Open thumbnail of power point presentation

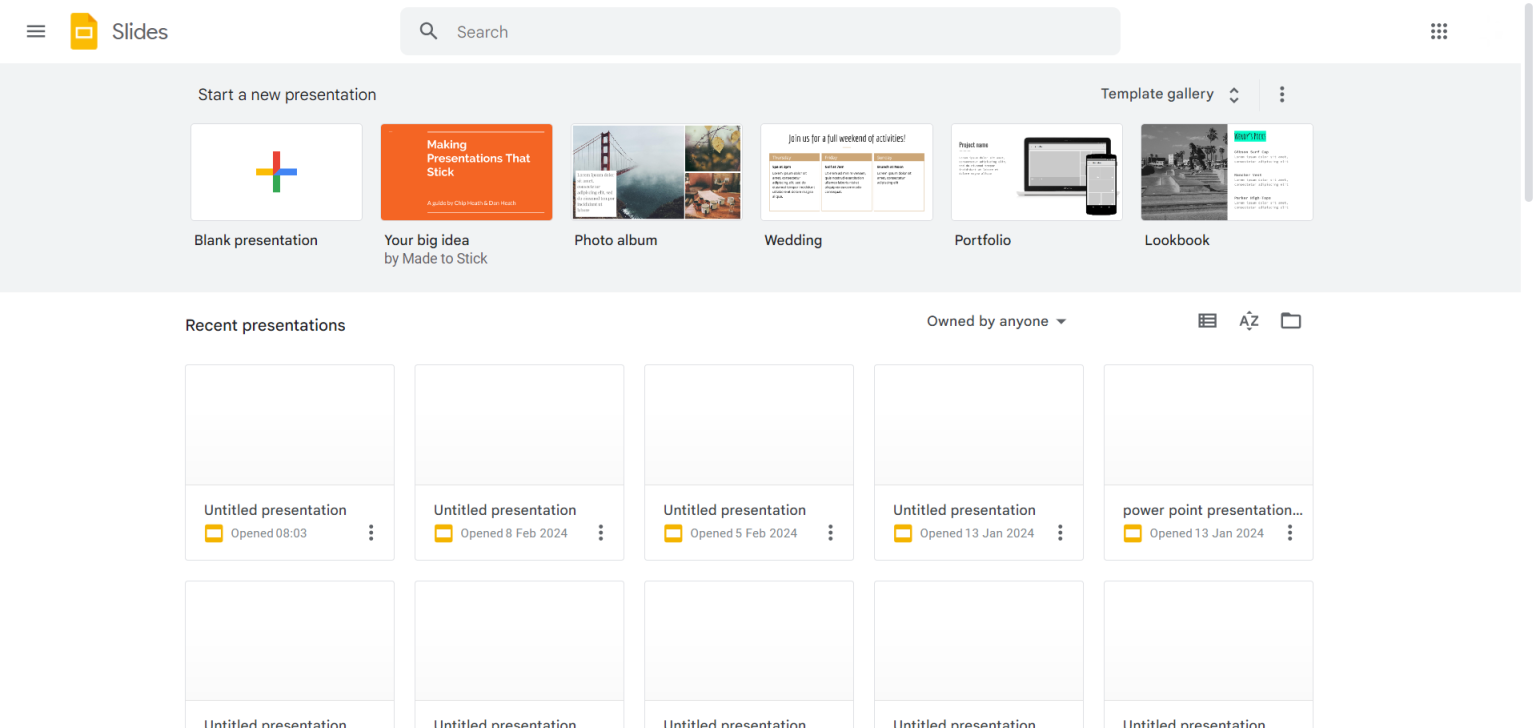coord(1209,425)
